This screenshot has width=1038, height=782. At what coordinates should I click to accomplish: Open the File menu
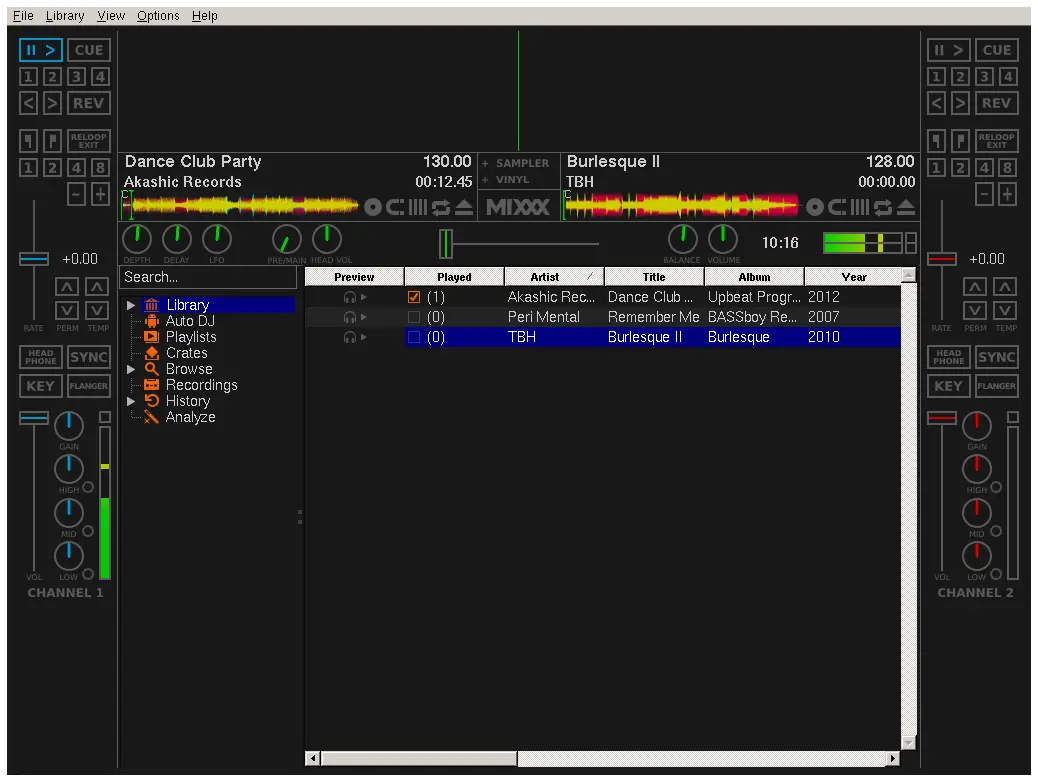pyautogui.click(x=23, y=16)
